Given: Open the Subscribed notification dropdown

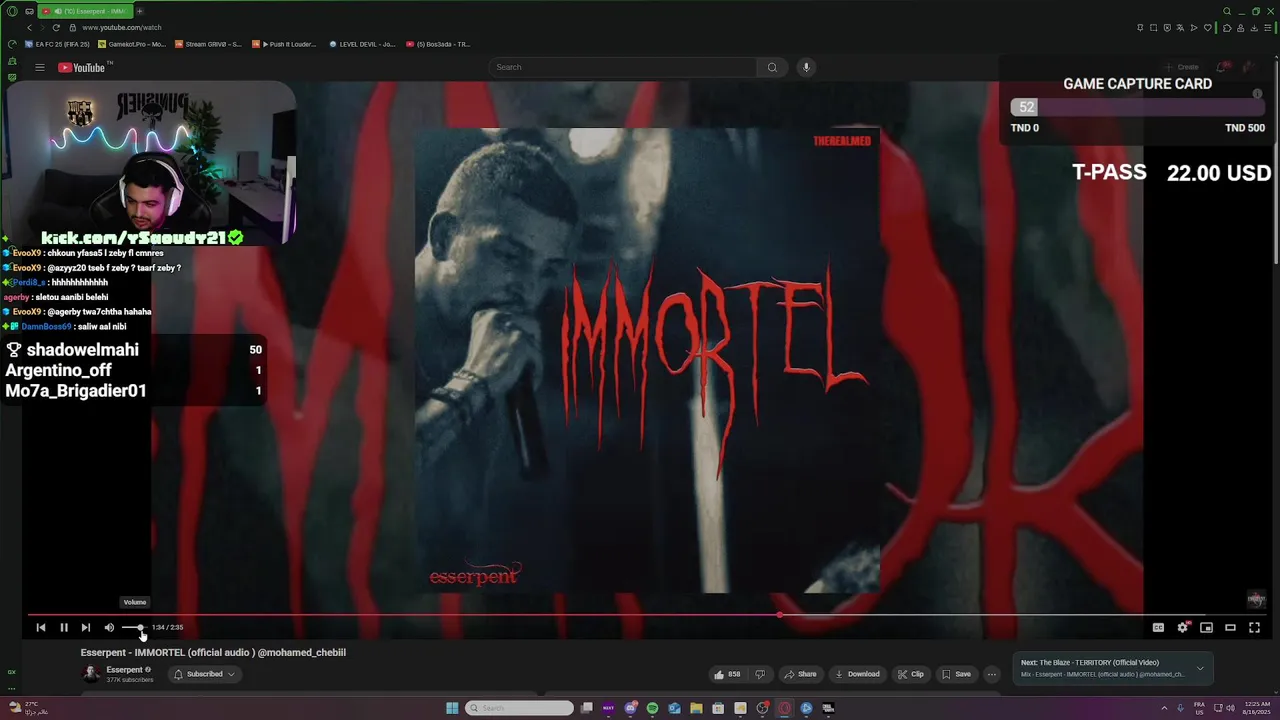Looking at the screenshot, I should click(204, 674).
